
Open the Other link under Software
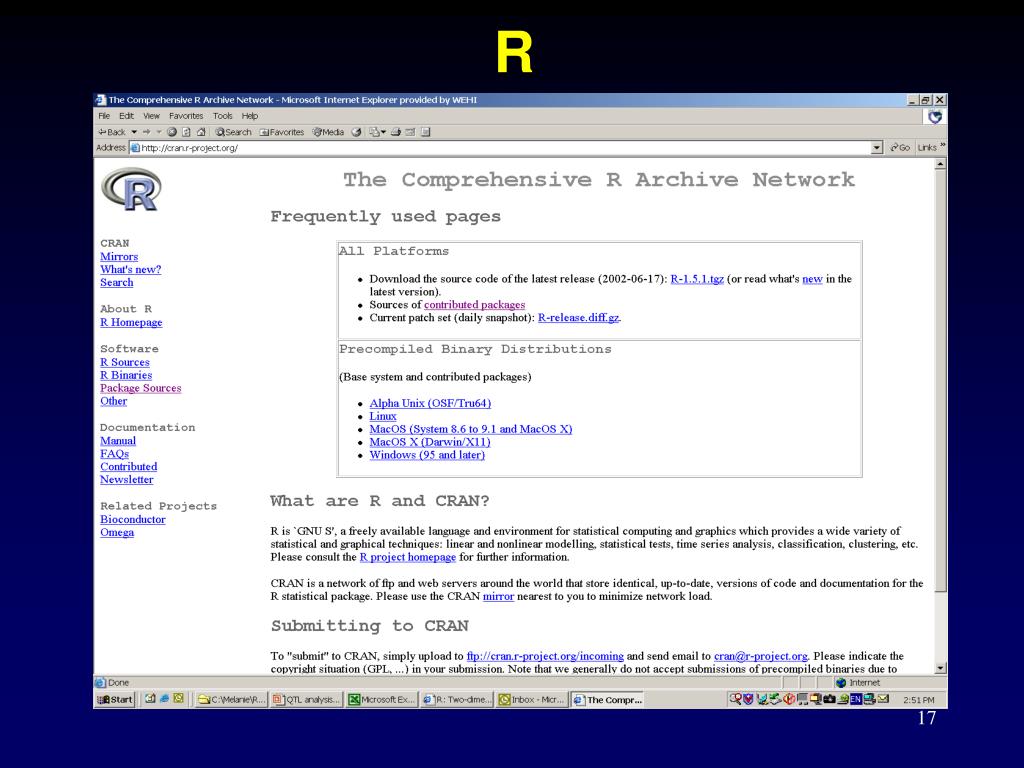coord(114,401)
